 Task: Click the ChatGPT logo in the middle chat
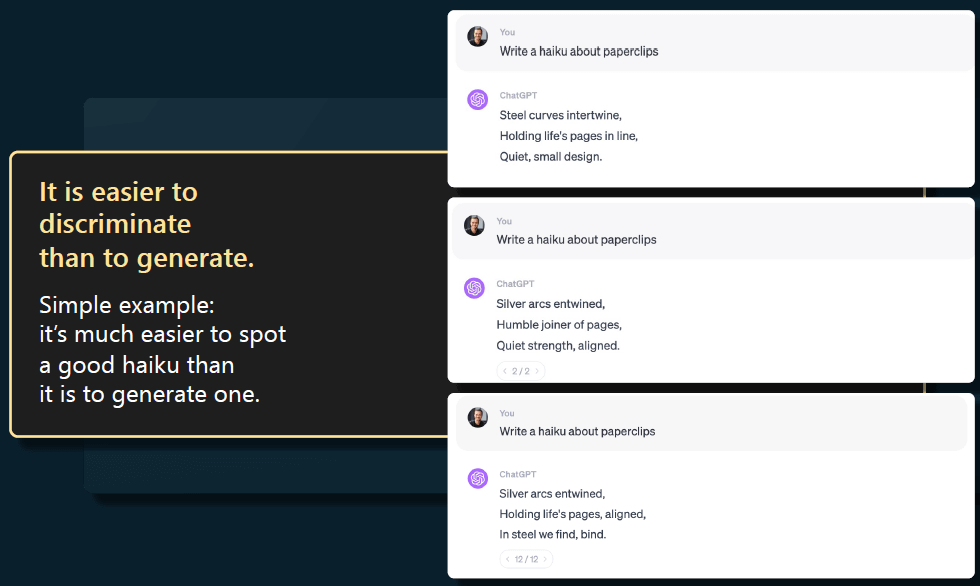(474, 288)
